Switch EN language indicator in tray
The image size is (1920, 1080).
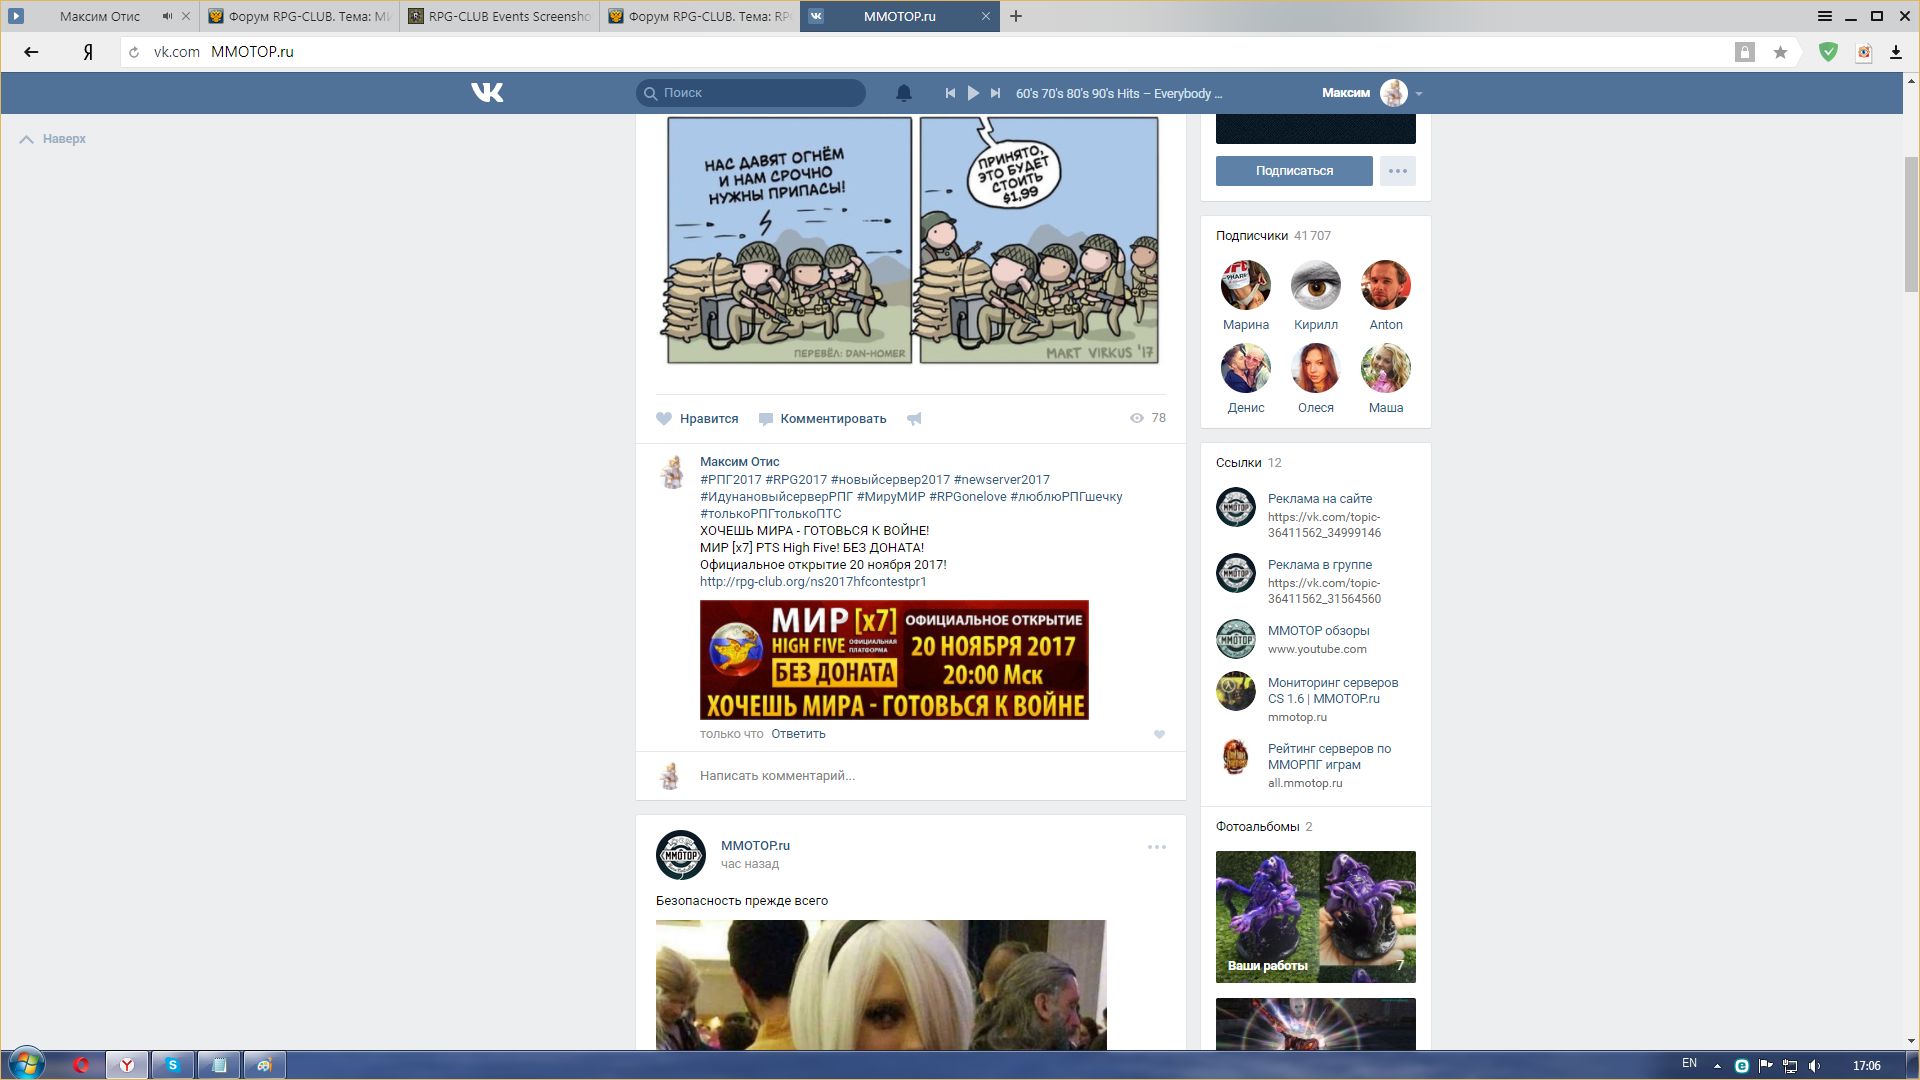pos(1689,1064)
